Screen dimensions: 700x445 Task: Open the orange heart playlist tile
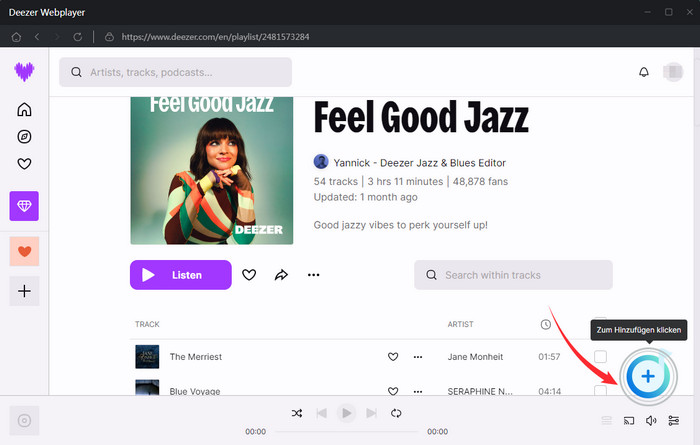24,251
